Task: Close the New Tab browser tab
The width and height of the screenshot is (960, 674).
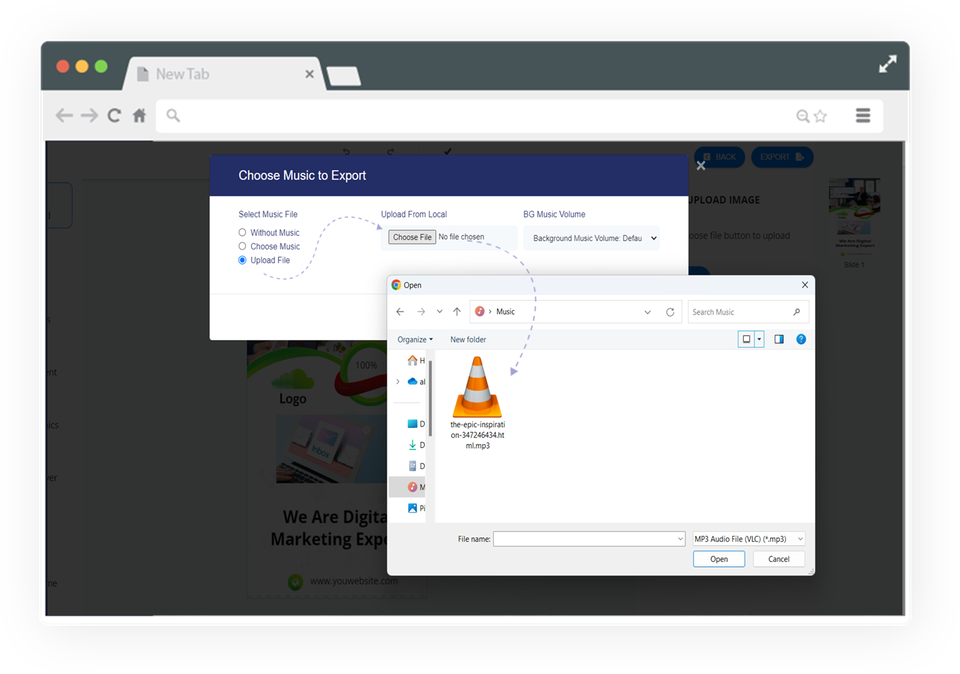Action: (x=309, y=74)
